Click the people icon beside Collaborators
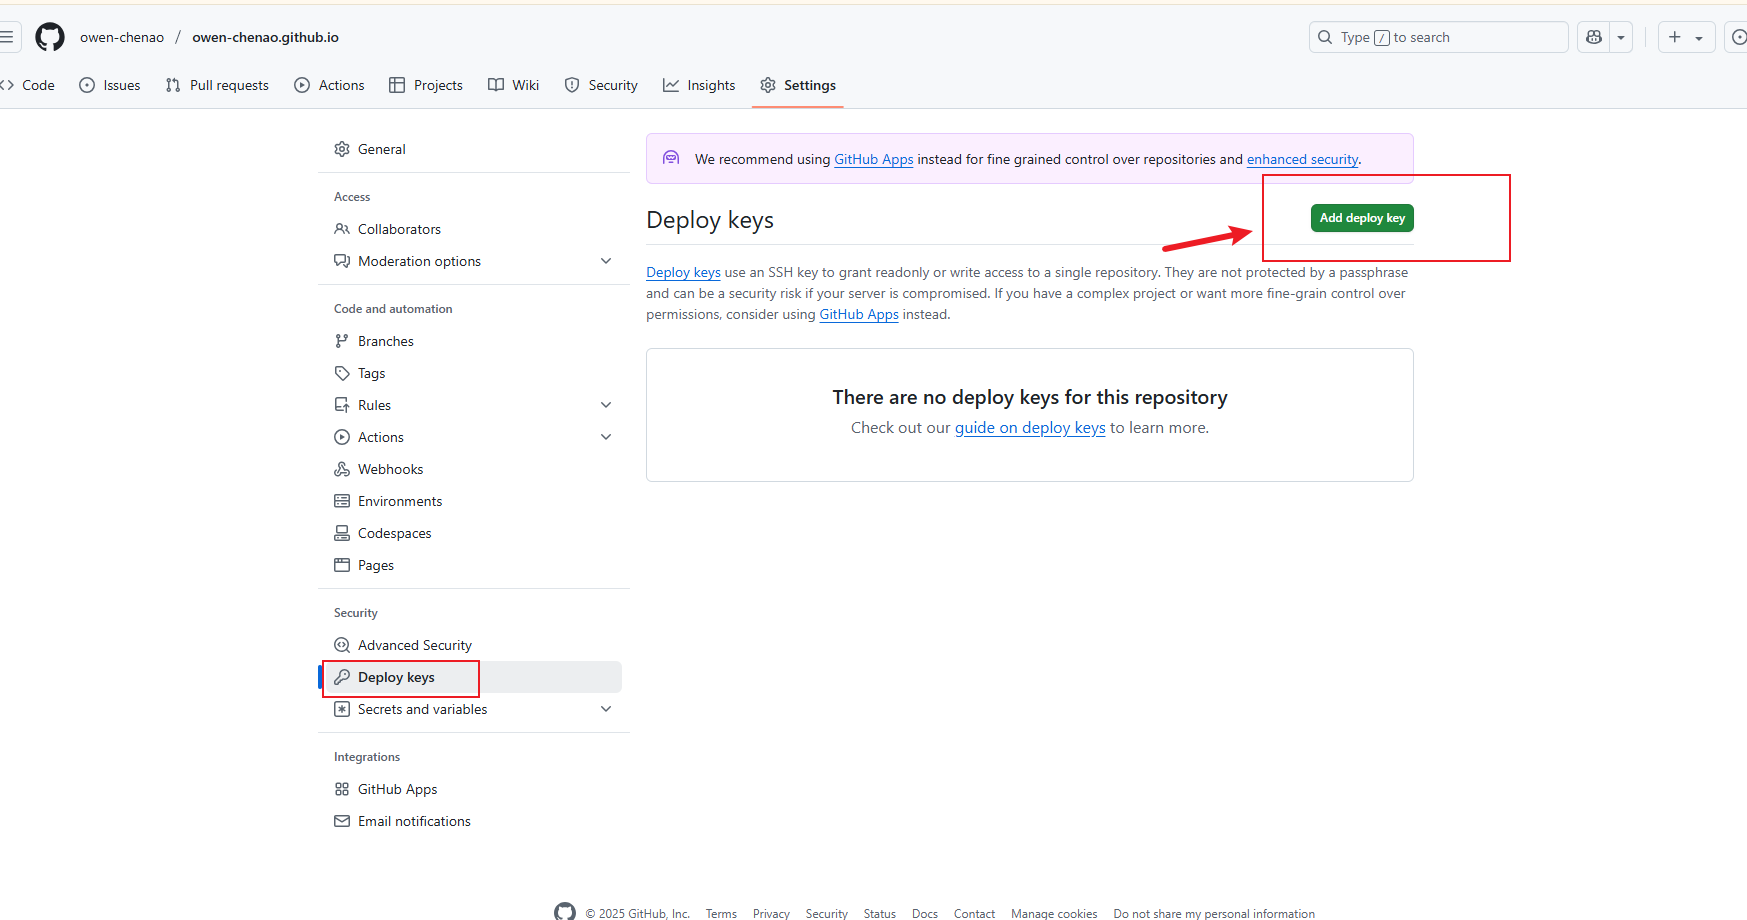 [342, 229]
